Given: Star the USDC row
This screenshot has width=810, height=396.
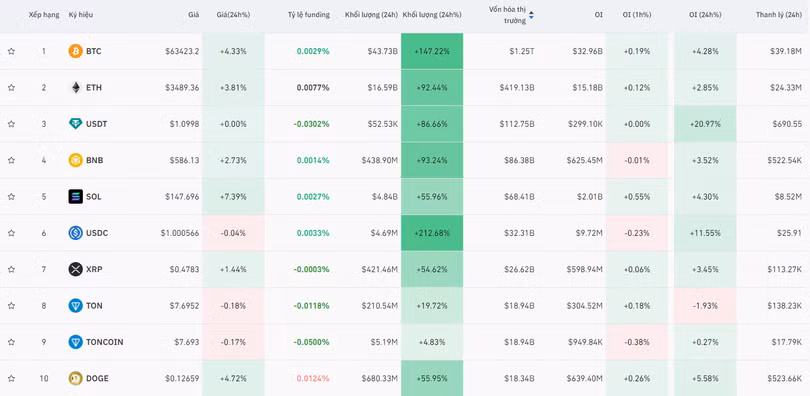Looking at the screenshot, I should (11, 233).
